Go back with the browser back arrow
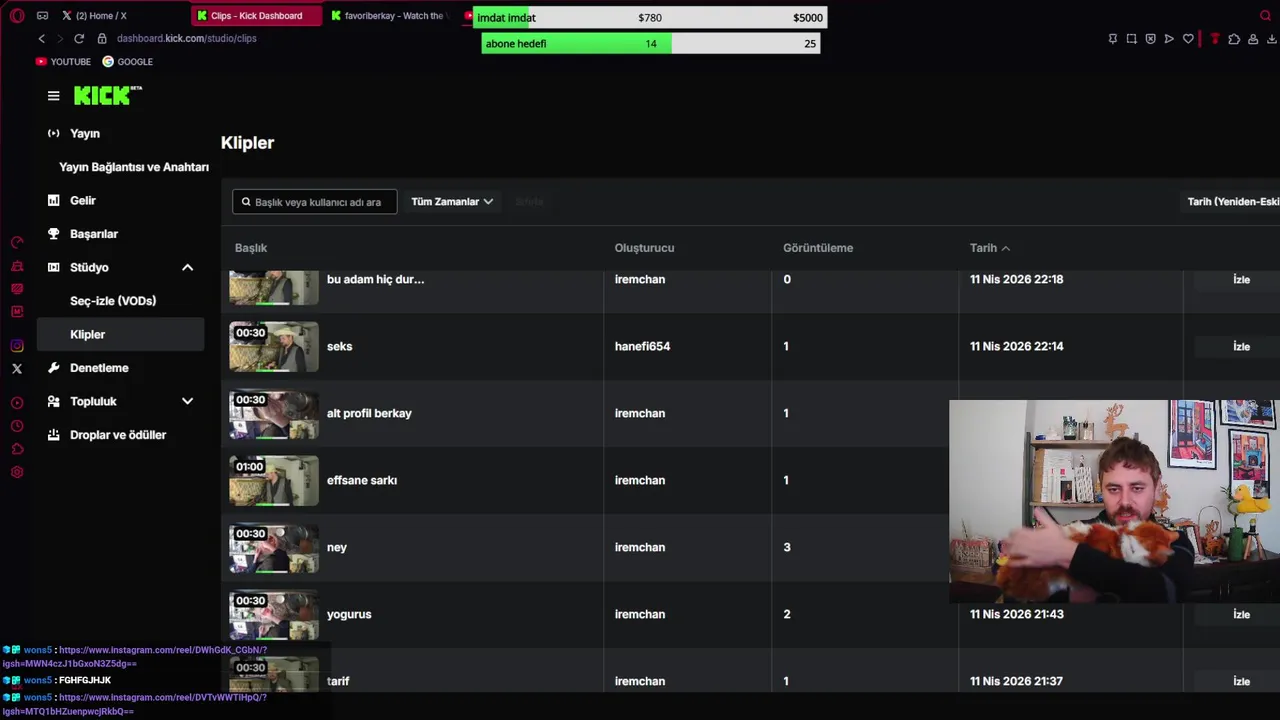The height and width of the screenshot is (720, 1280). [41, 38]
